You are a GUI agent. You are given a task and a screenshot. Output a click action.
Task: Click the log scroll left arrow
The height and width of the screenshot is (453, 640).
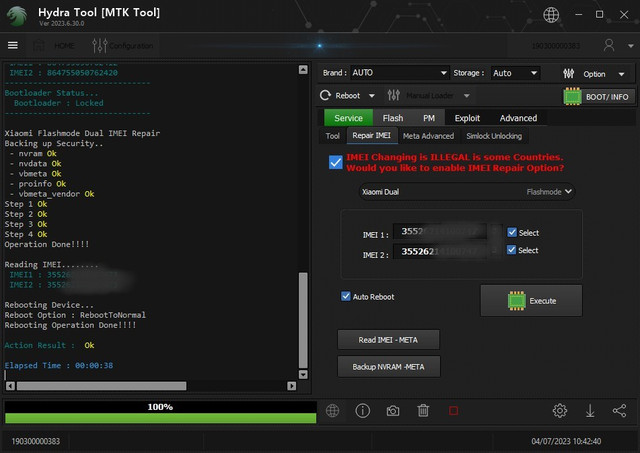pos(10,386)
